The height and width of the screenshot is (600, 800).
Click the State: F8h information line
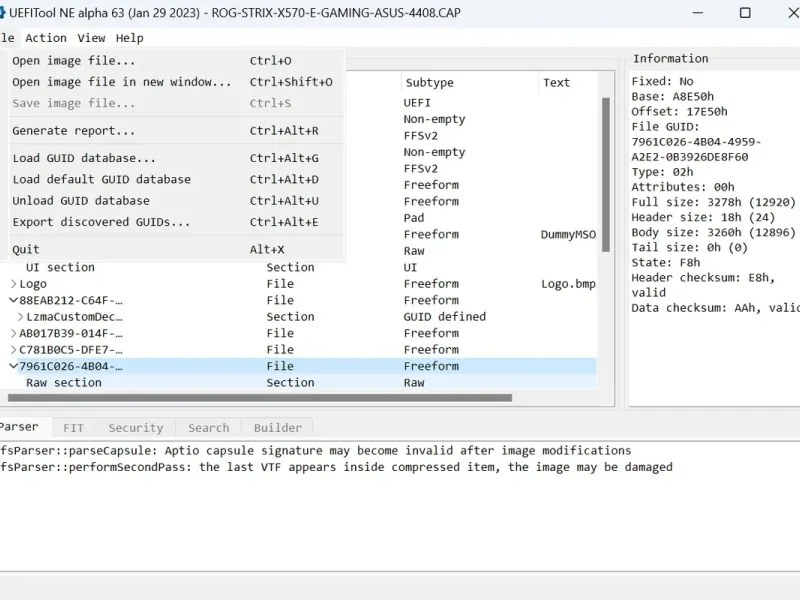pos(665,262)
